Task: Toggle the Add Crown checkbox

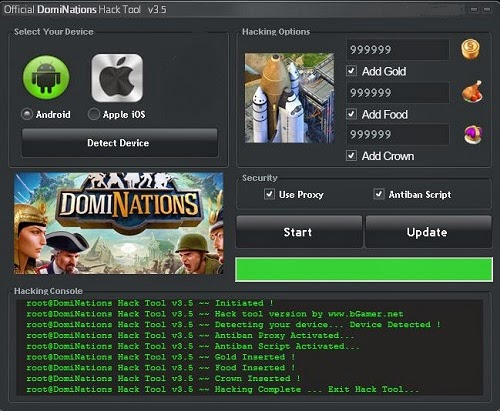Action: (351, 156)
